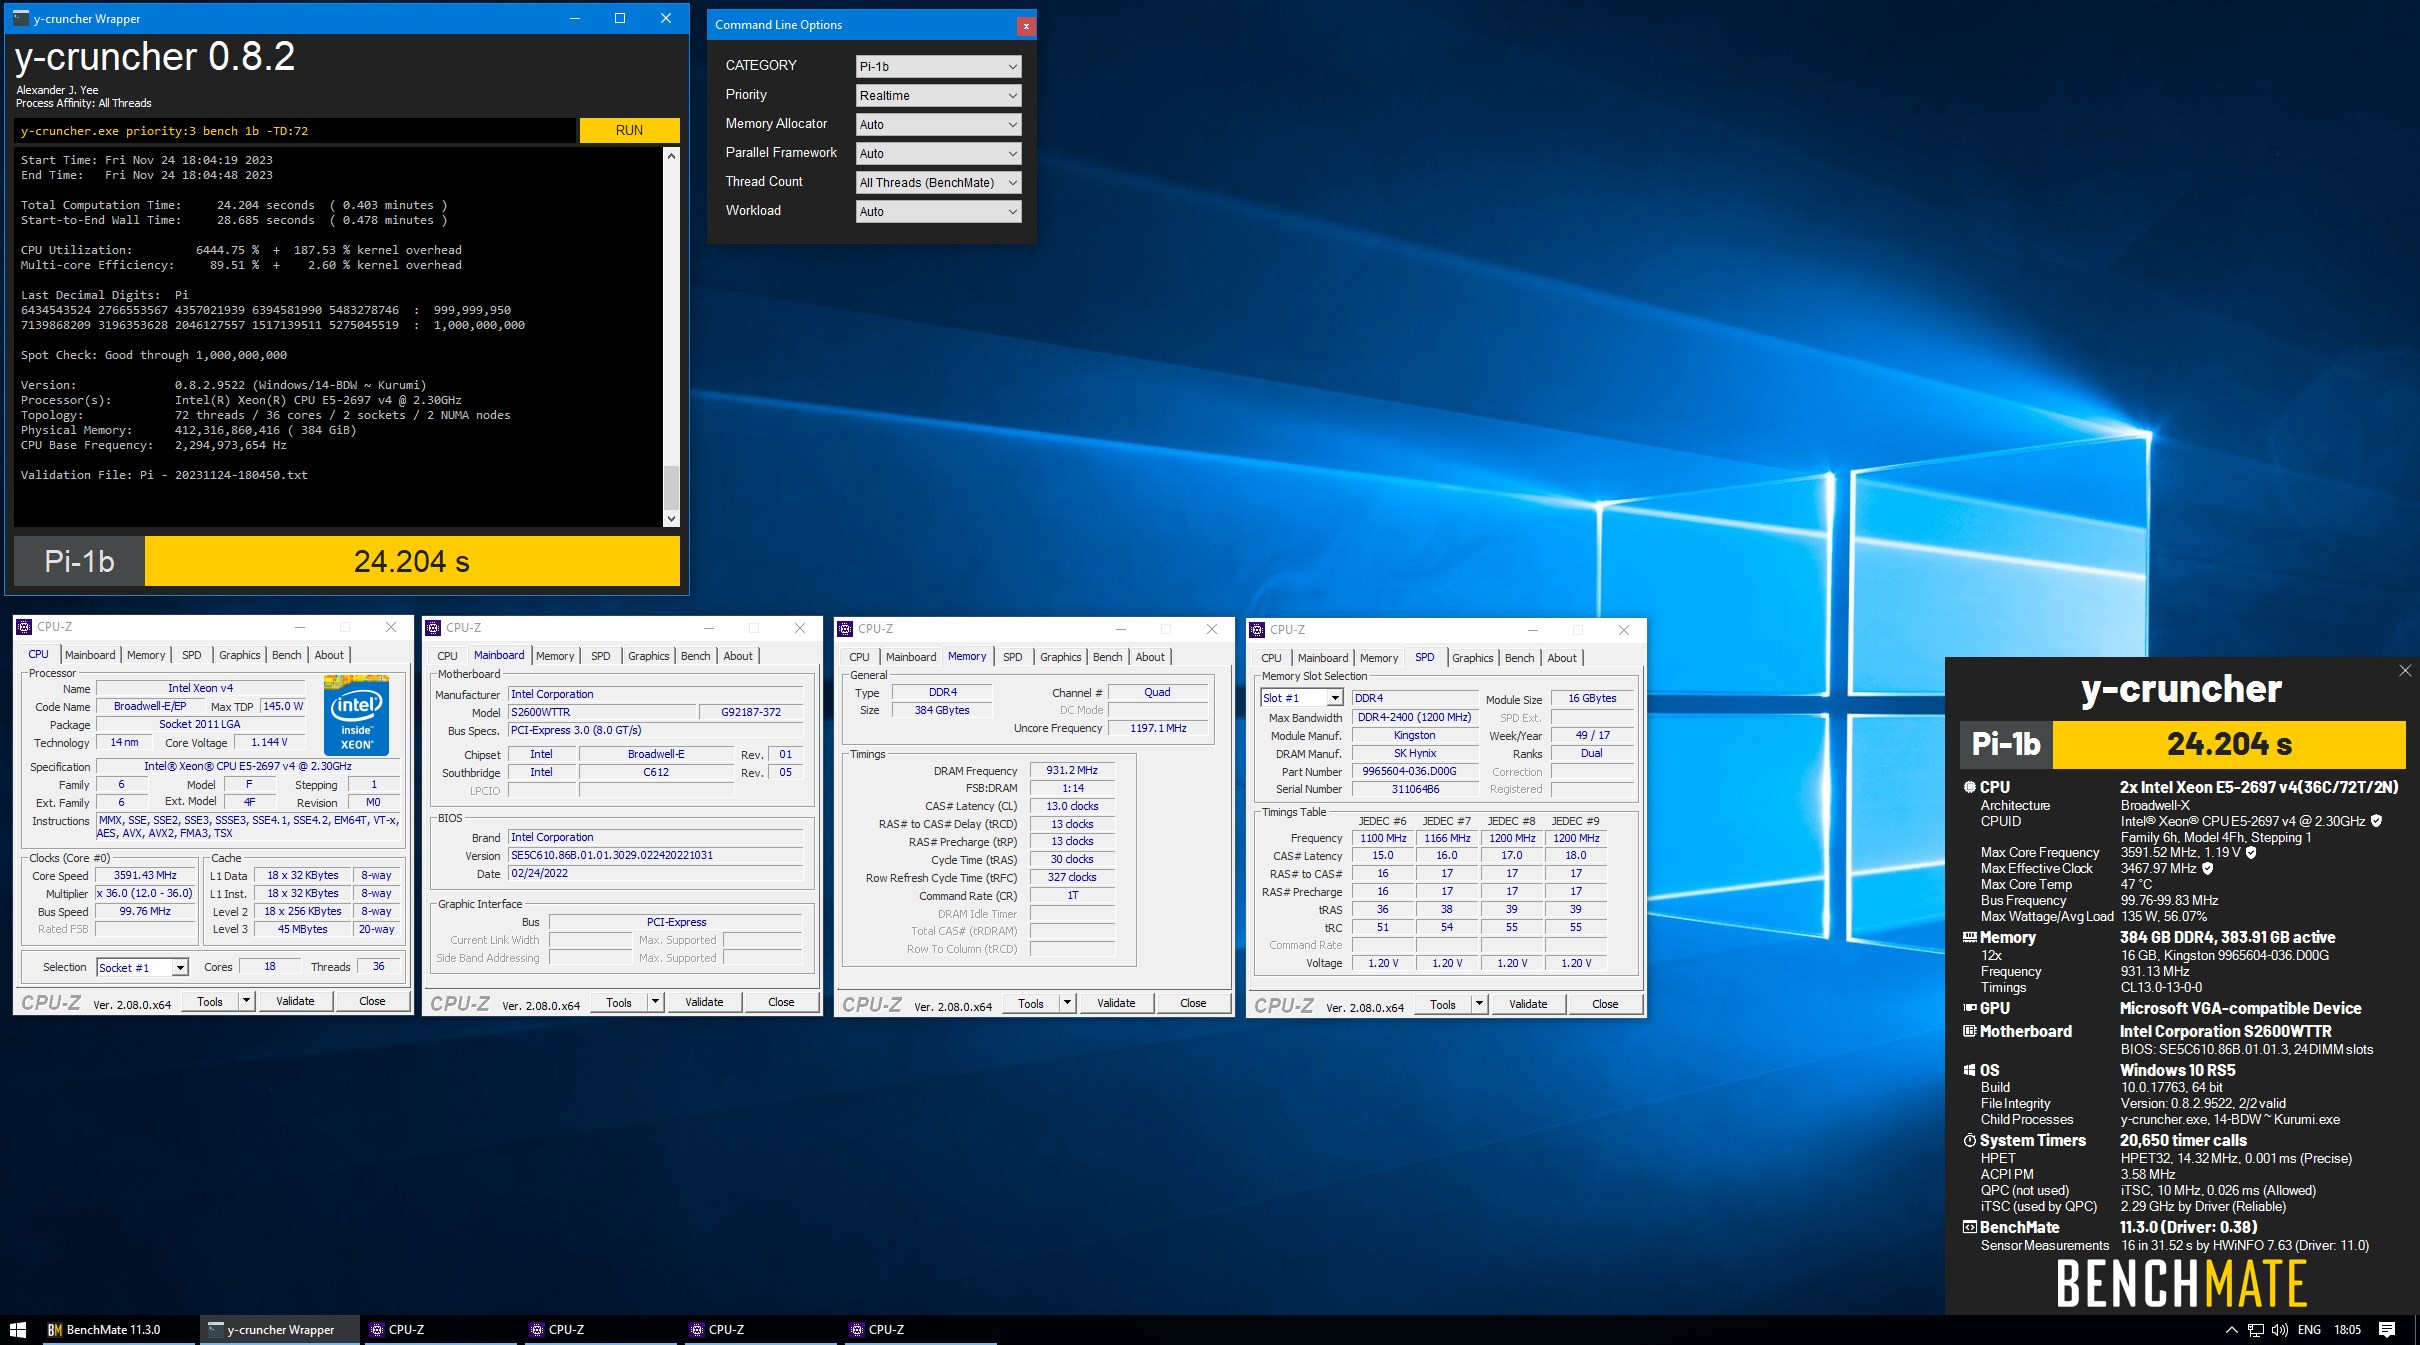This screenshot has width=2420, height=1345.
Task: Close the Command Line Options window
Action: [x=1026, y=25]
